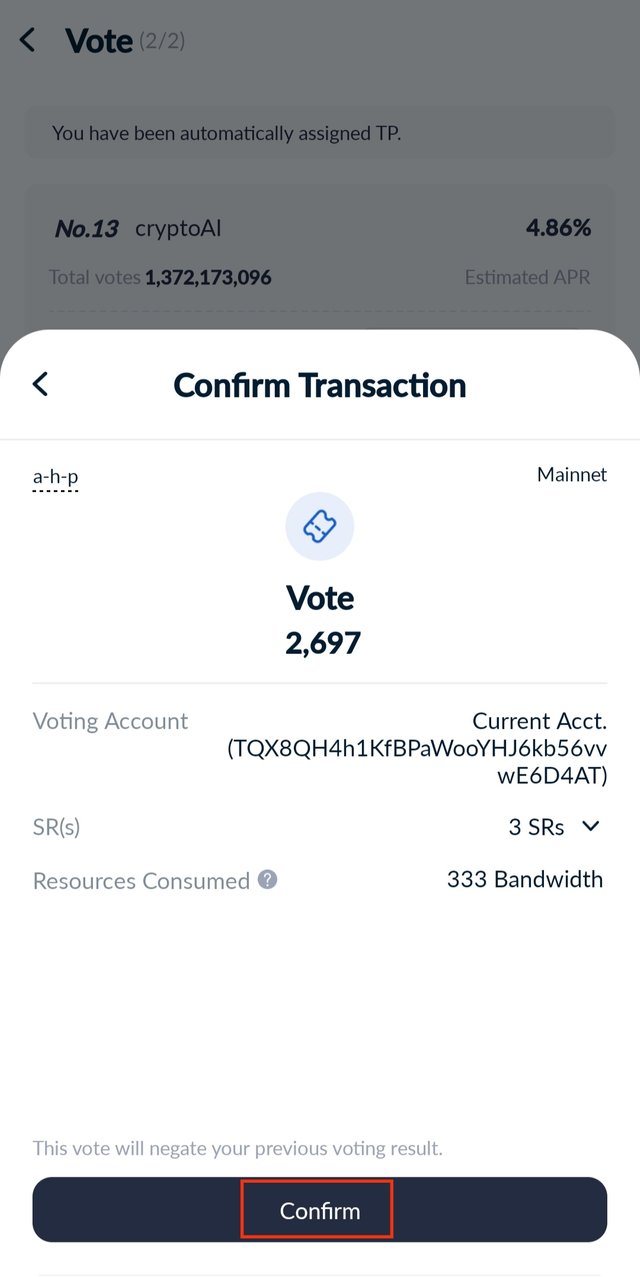
Task: Tap the automatically assigned TP notice
Action: click(x=226, y=132)
